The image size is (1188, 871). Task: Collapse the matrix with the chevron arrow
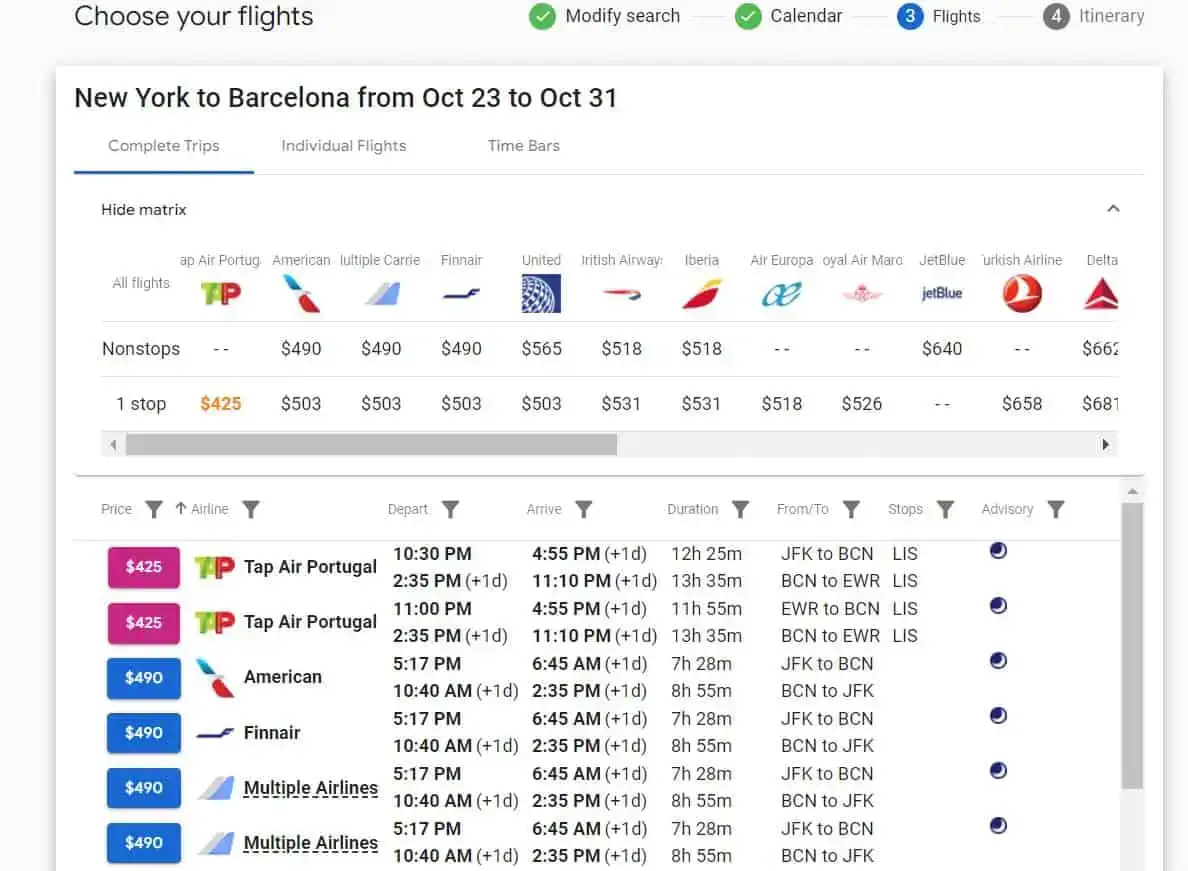coord(1113,209)
